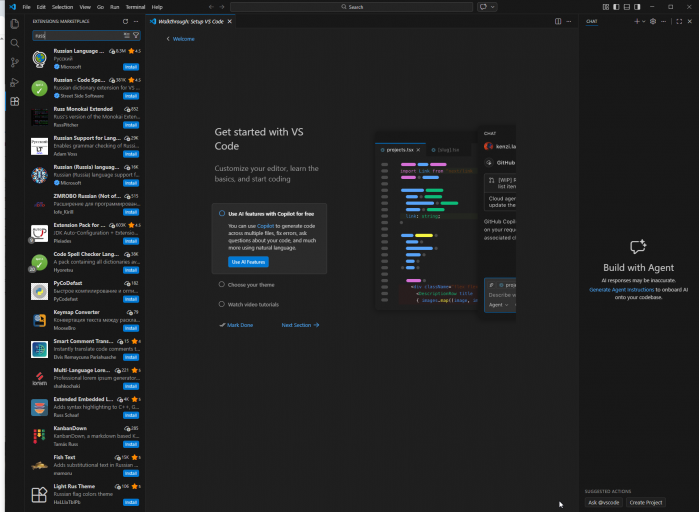Open the File menu
This screenshot has width=699, height=512.
click(26, 7)
